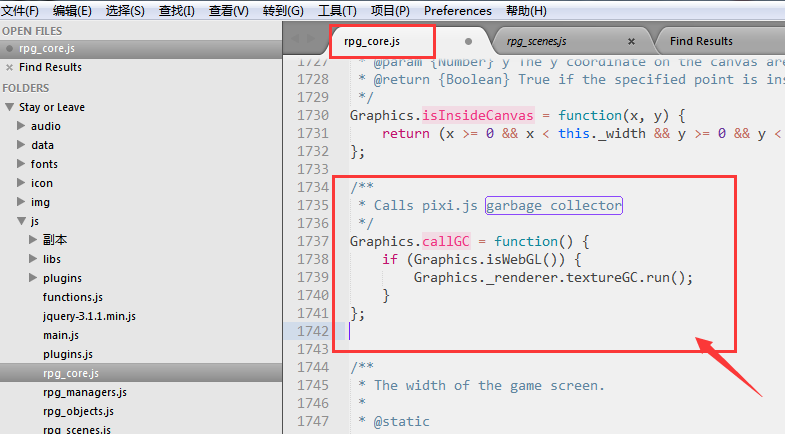Switch to the rpg_core.js tab
Viewport: 785px width, 434px height.
pos(372,41)
